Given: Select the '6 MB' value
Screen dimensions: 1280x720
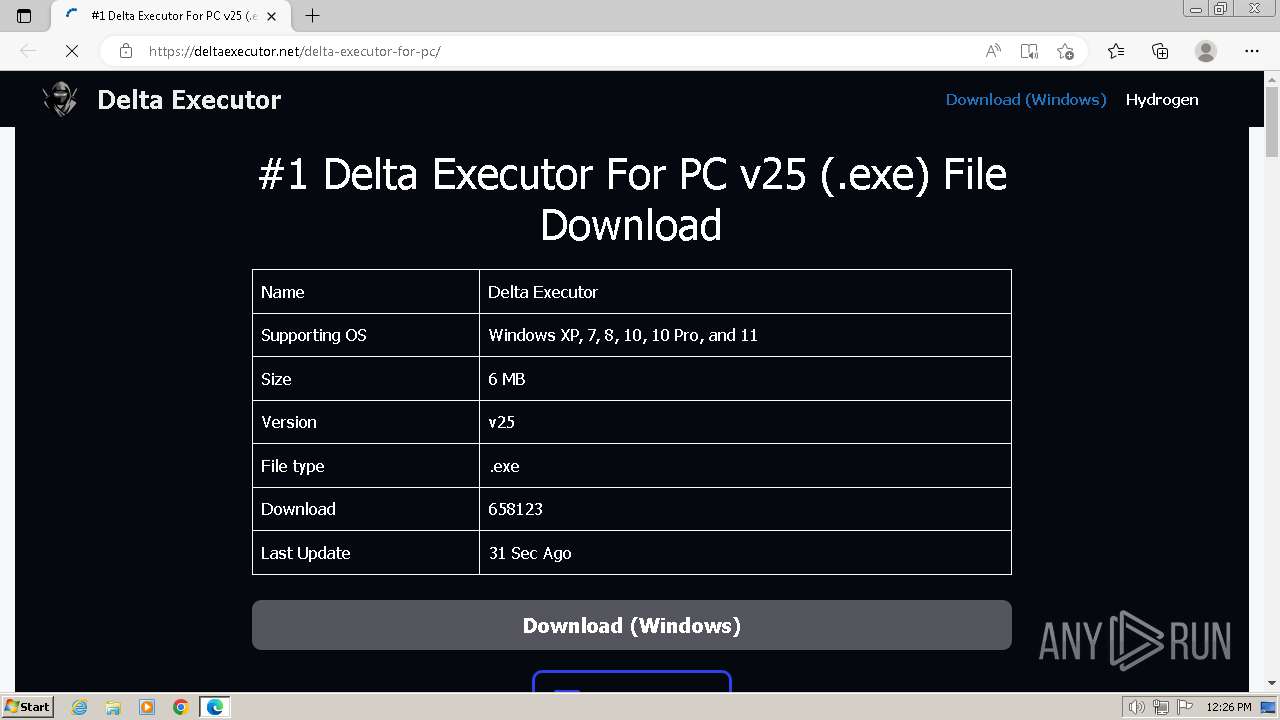Looking at the screenshot, I should tap(506, 379).
